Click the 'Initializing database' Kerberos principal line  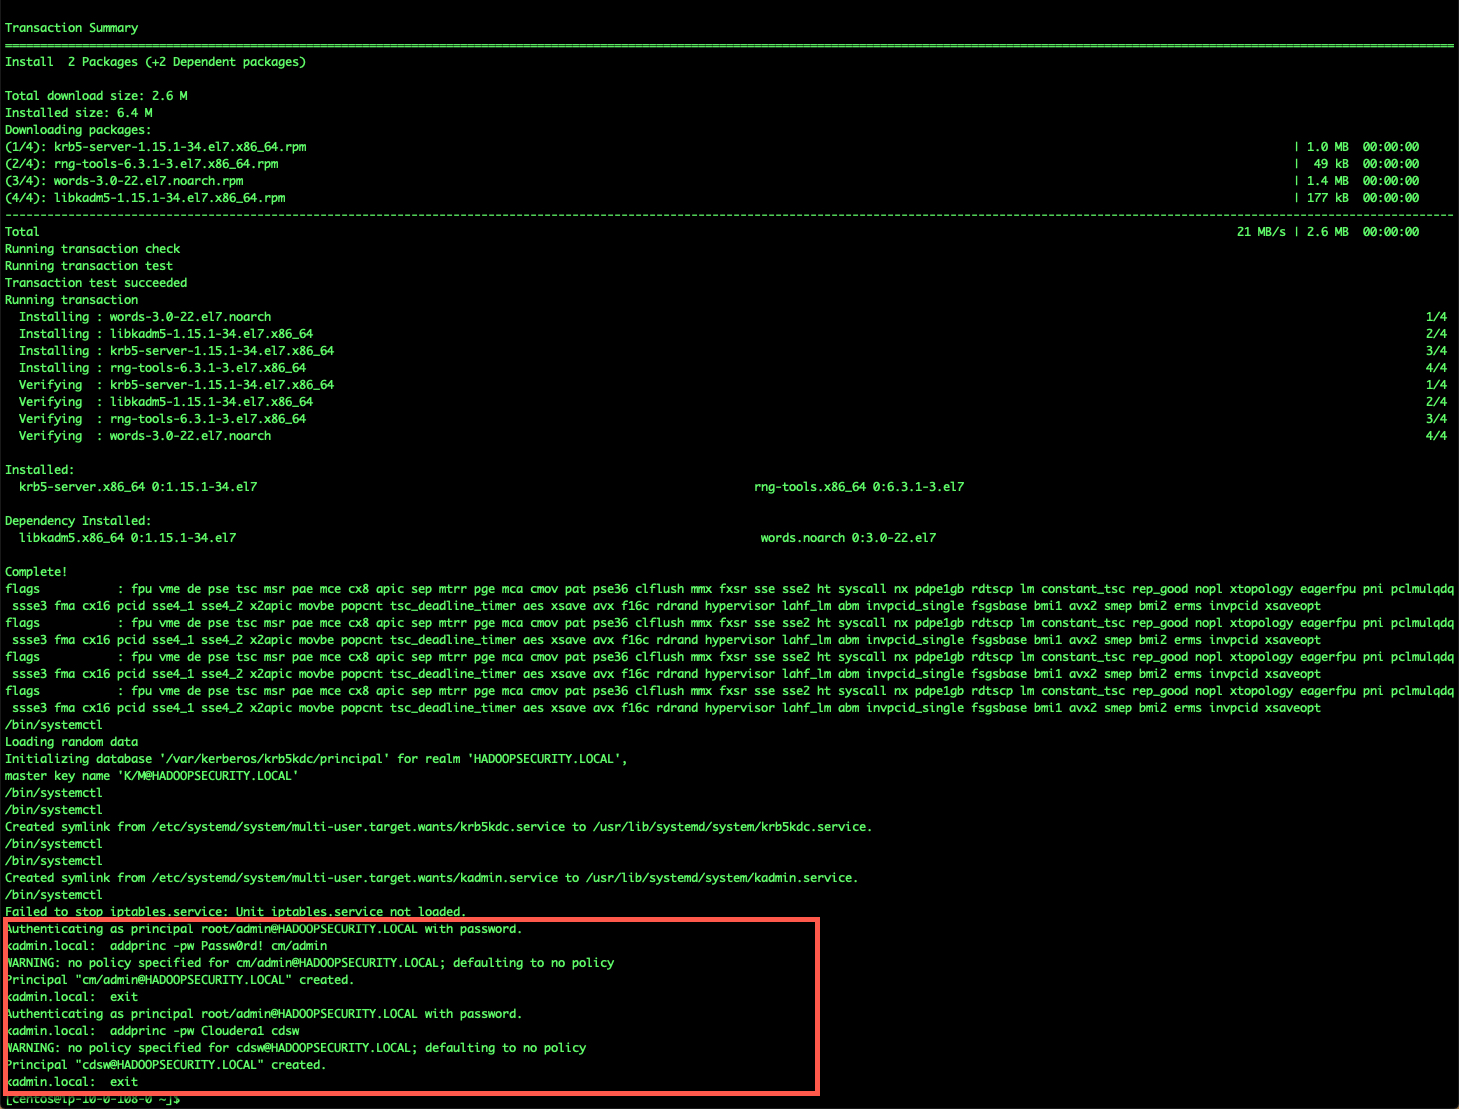click(x=316, y=759)
